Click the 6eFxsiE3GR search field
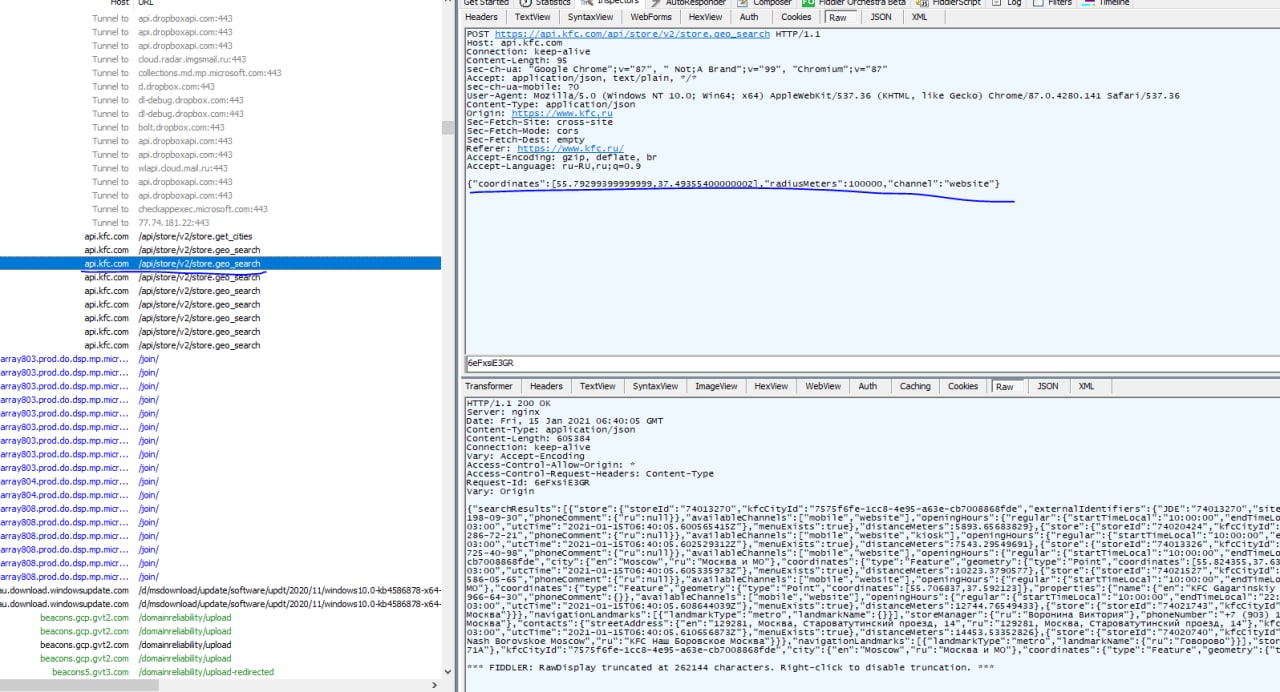Screen dimensions: 1280x692 pos(870,362)
